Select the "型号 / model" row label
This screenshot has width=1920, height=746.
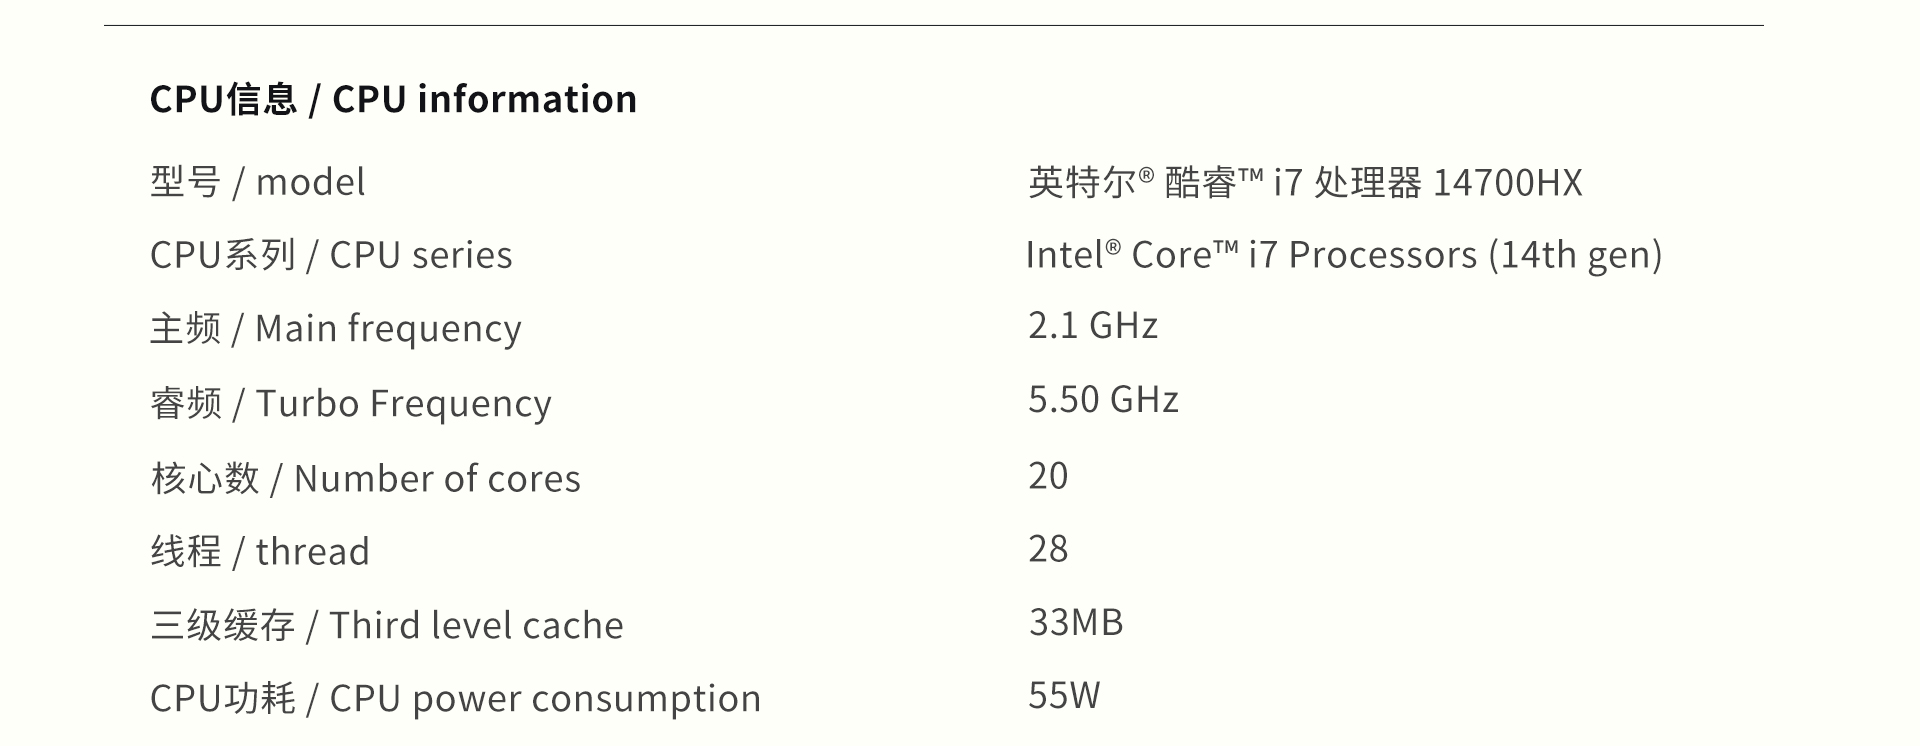pyautogui.click(x=257, y=182)
